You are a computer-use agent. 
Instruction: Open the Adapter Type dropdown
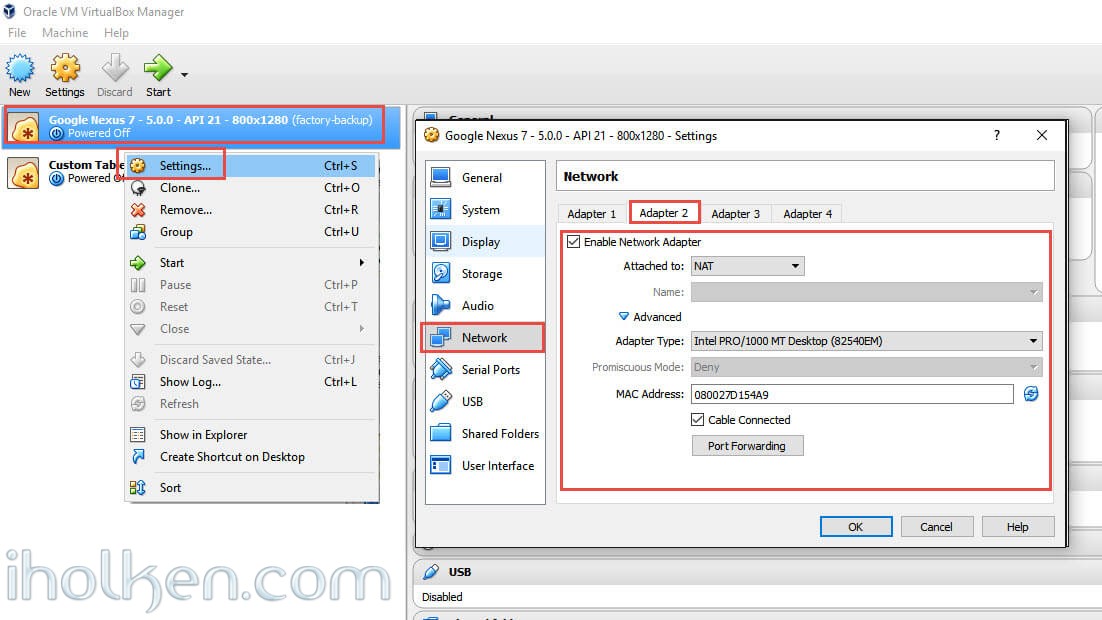click(867, 341)
